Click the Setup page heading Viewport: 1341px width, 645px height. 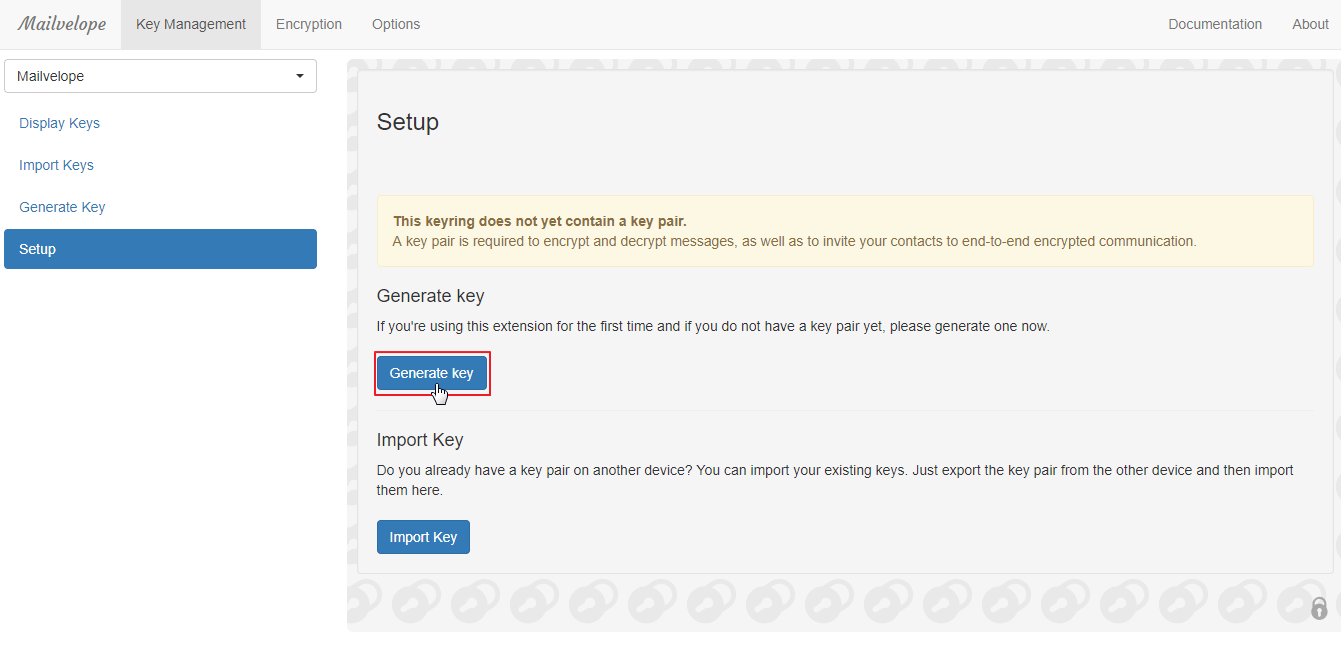(408, 122)
